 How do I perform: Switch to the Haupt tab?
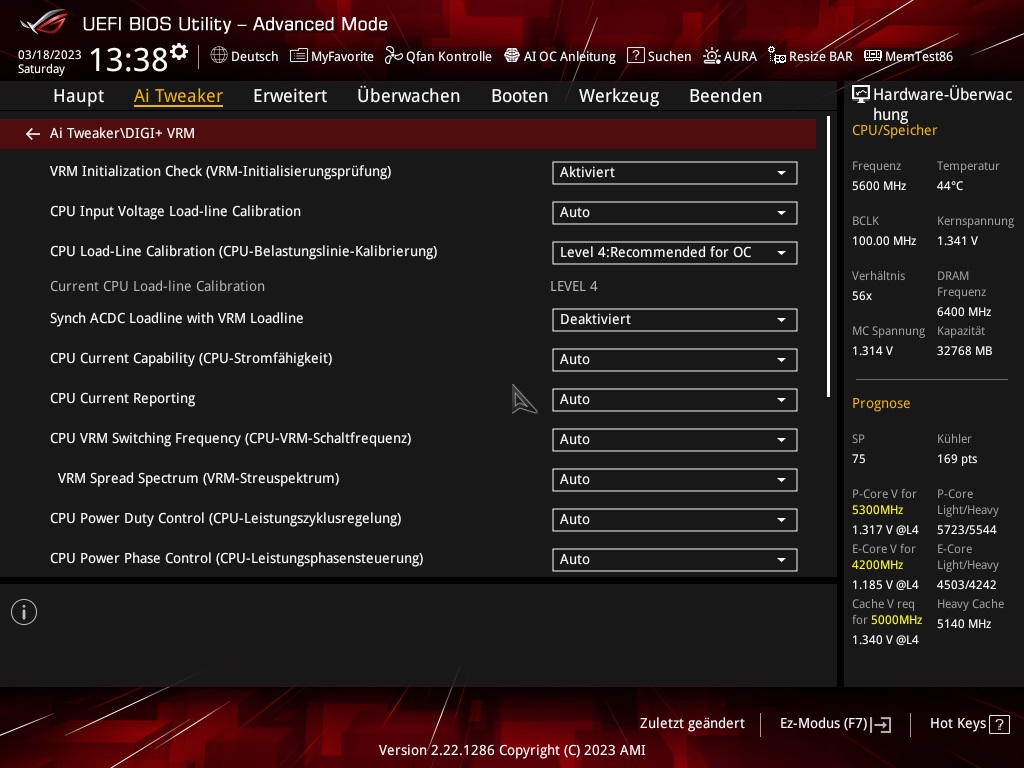[x=78, y=96]
